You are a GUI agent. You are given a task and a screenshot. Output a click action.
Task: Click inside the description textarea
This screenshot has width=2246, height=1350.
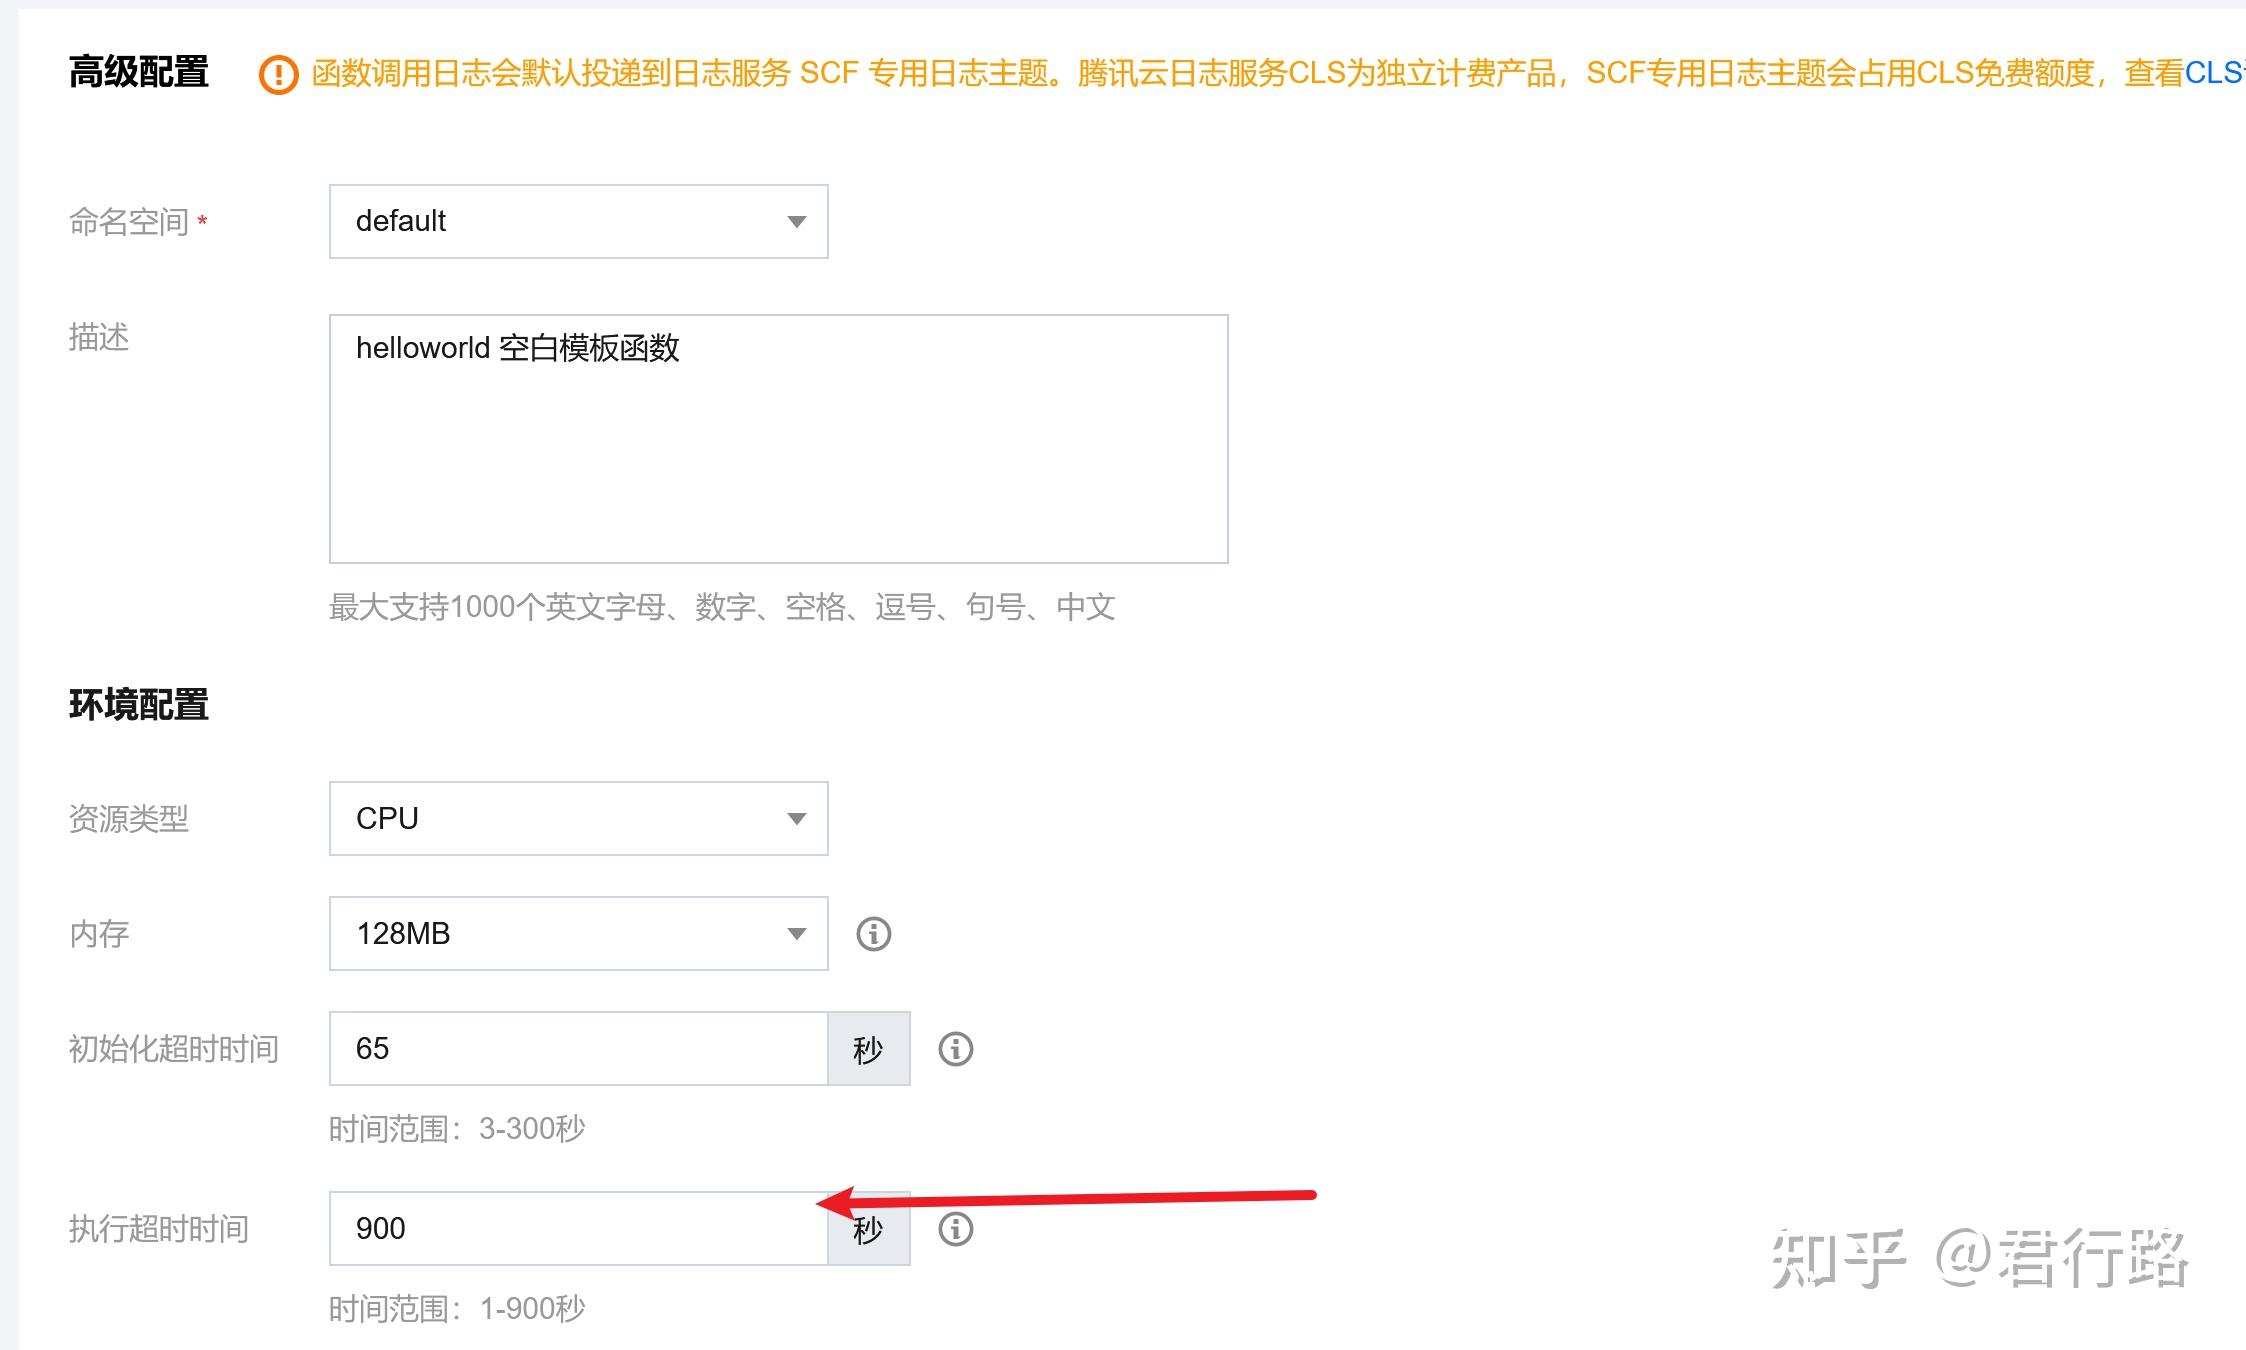click(x=778, y=440)
